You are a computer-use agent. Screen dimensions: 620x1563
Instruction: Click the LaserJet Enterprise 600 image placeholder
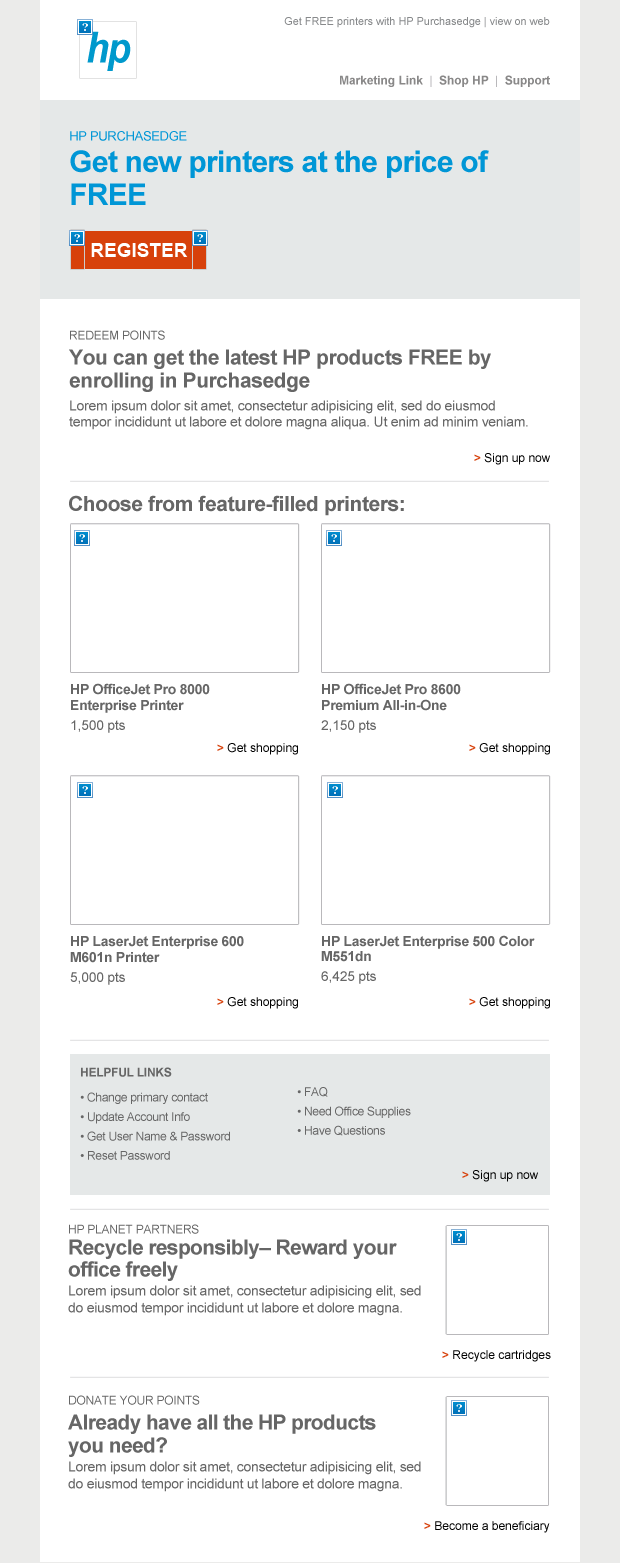[x=184, y=850]
